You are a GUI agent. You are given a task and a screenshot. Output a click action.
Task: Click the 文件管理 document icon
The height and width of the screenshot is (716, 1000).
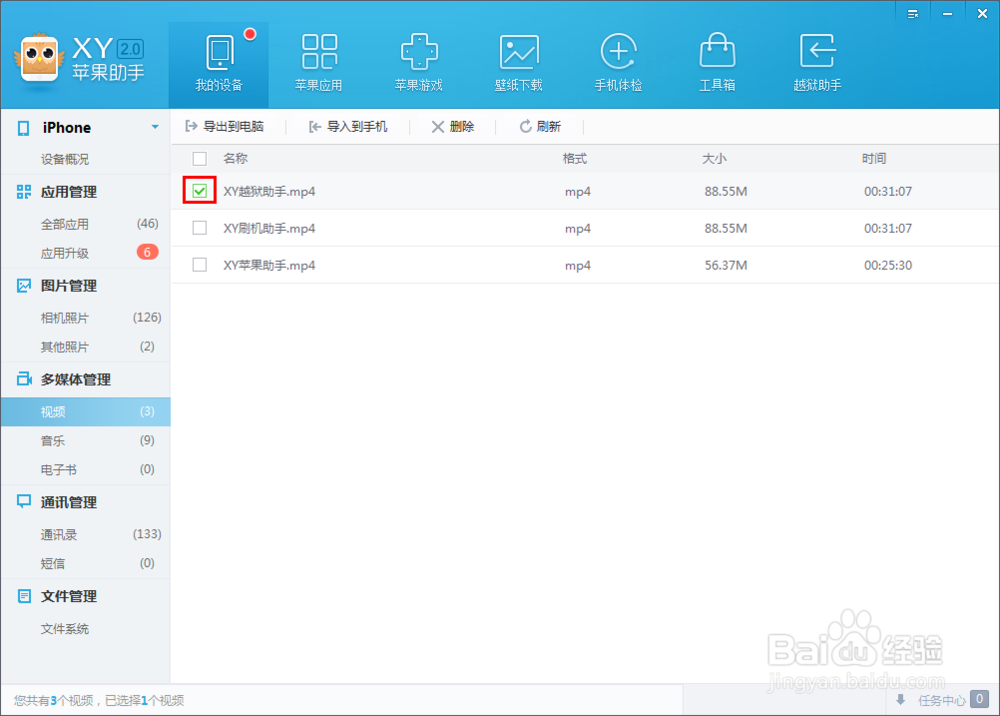pos(24,596)
